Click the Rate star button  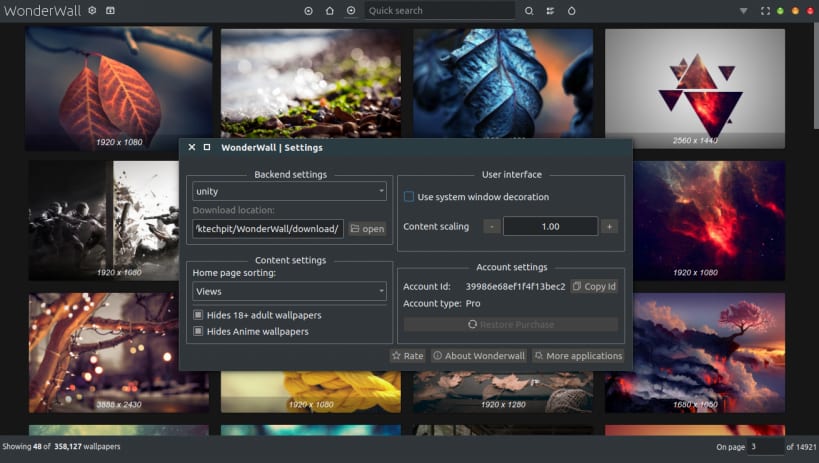(x=408, y=356)
